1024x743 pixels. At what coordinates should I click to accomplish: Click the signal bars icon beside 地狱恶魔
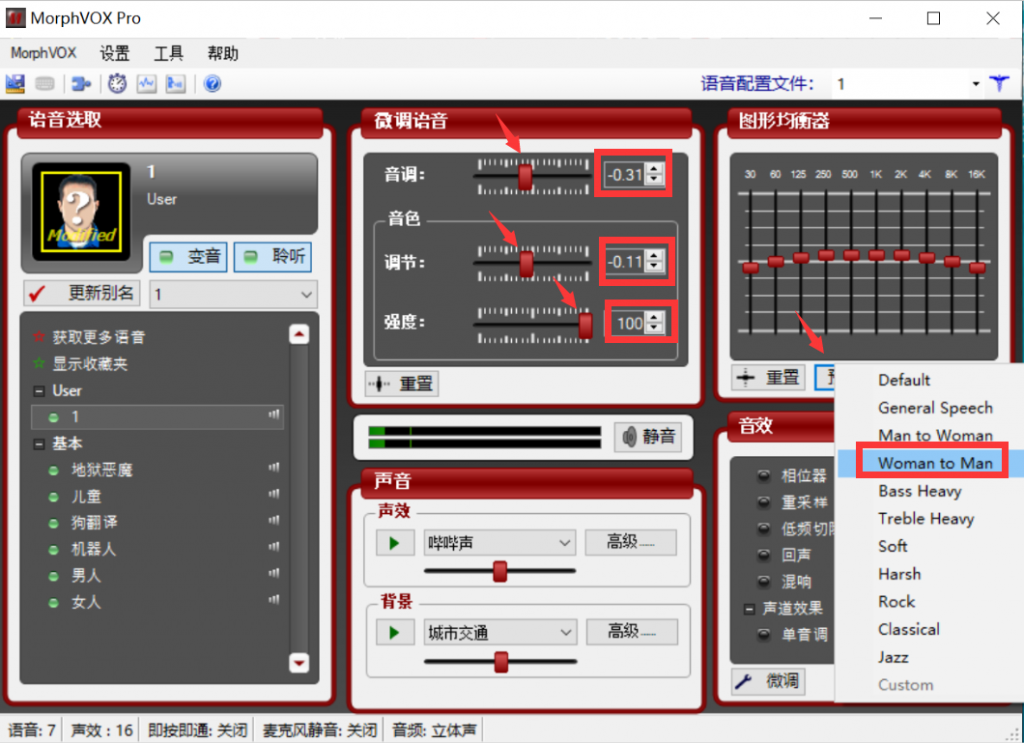pyautogui.click(x=274, y=467)
